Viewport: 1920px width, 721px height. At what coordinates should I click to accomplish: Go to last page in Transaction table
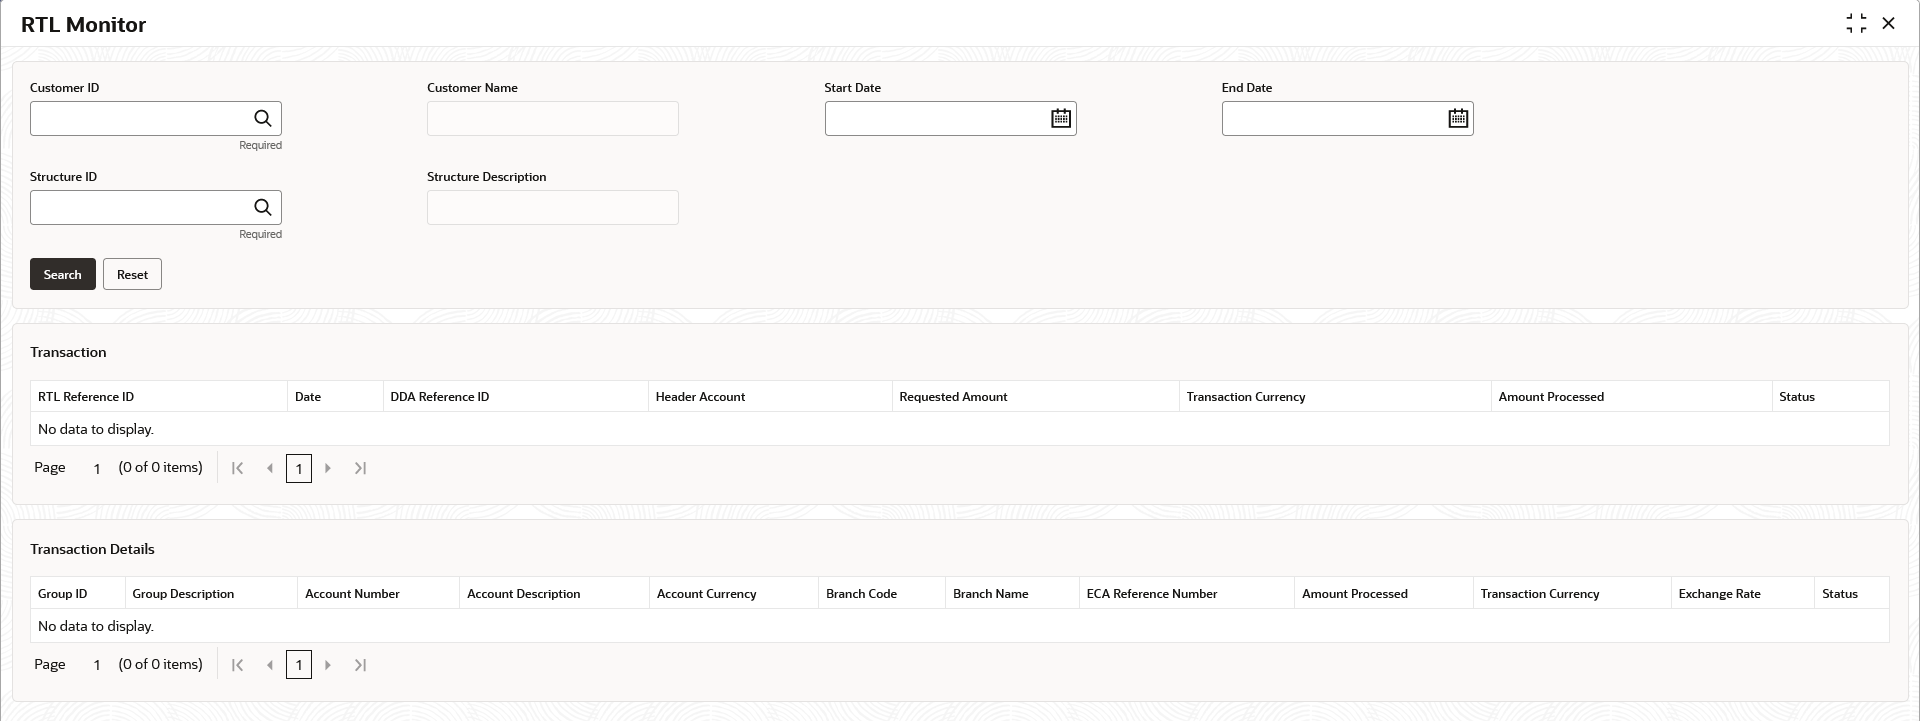pos(360,468)
